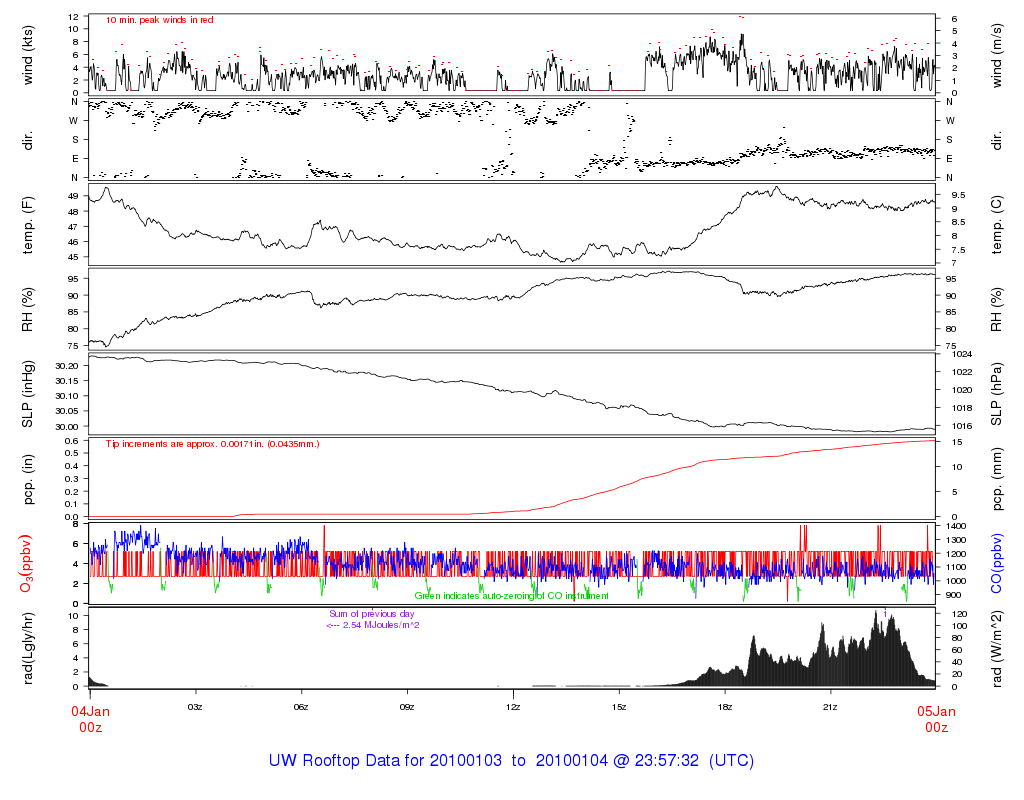
Task: Click the '03z' time axis tick
Action: tap(195, 707)
